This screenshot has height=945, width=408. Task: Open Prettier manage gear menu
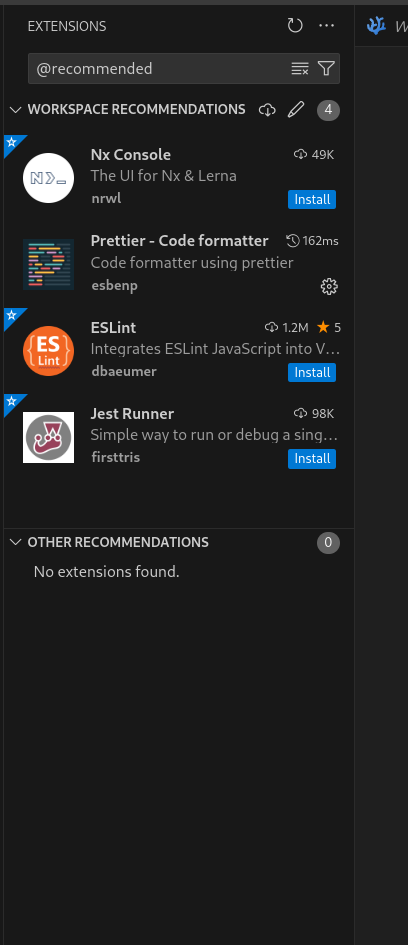pyautogui.click(x=329, y=286)
